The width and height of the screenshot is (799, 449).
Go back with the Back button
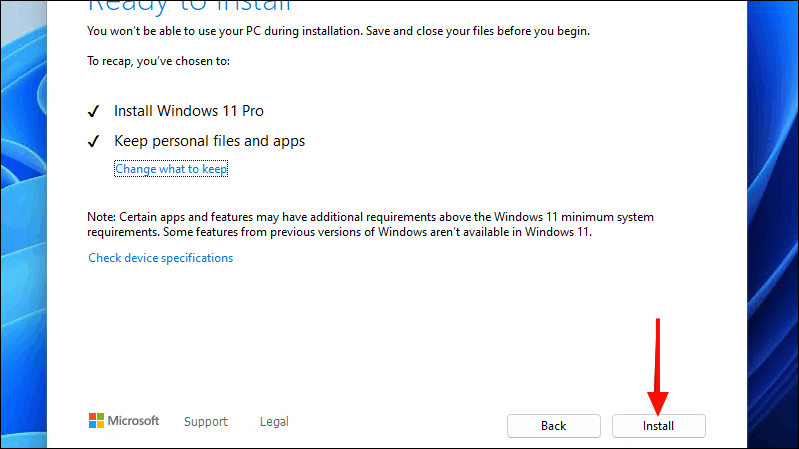coord(553,426)
